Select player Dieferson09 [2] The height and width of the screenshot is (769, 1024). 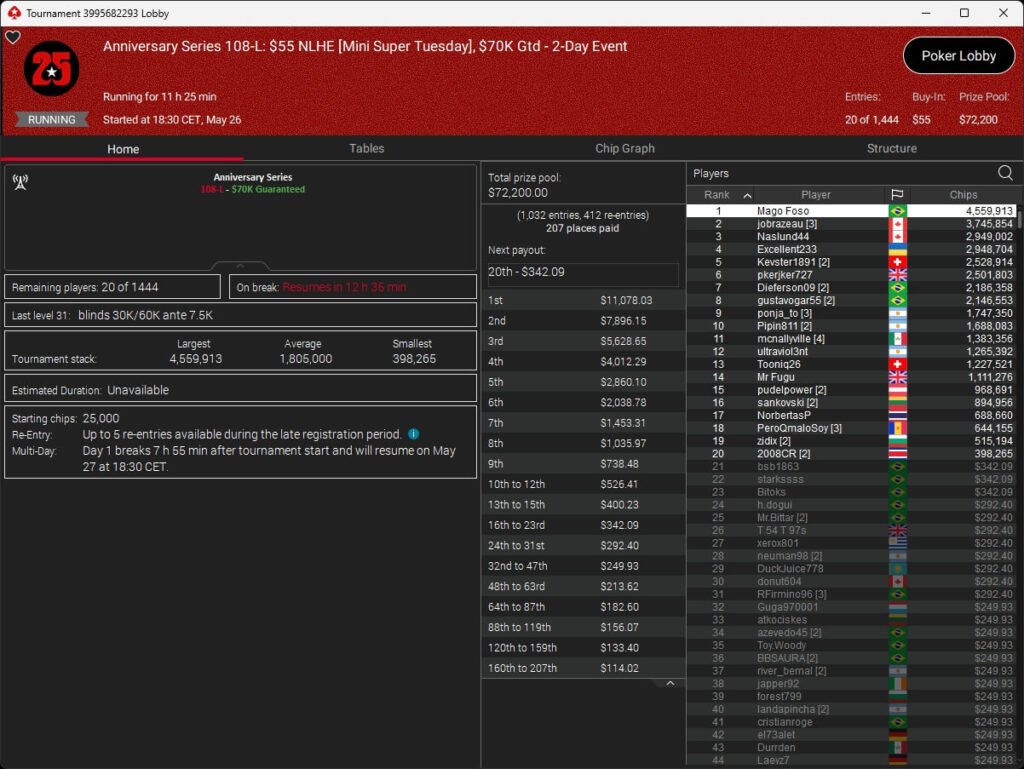tap(852, 287)
